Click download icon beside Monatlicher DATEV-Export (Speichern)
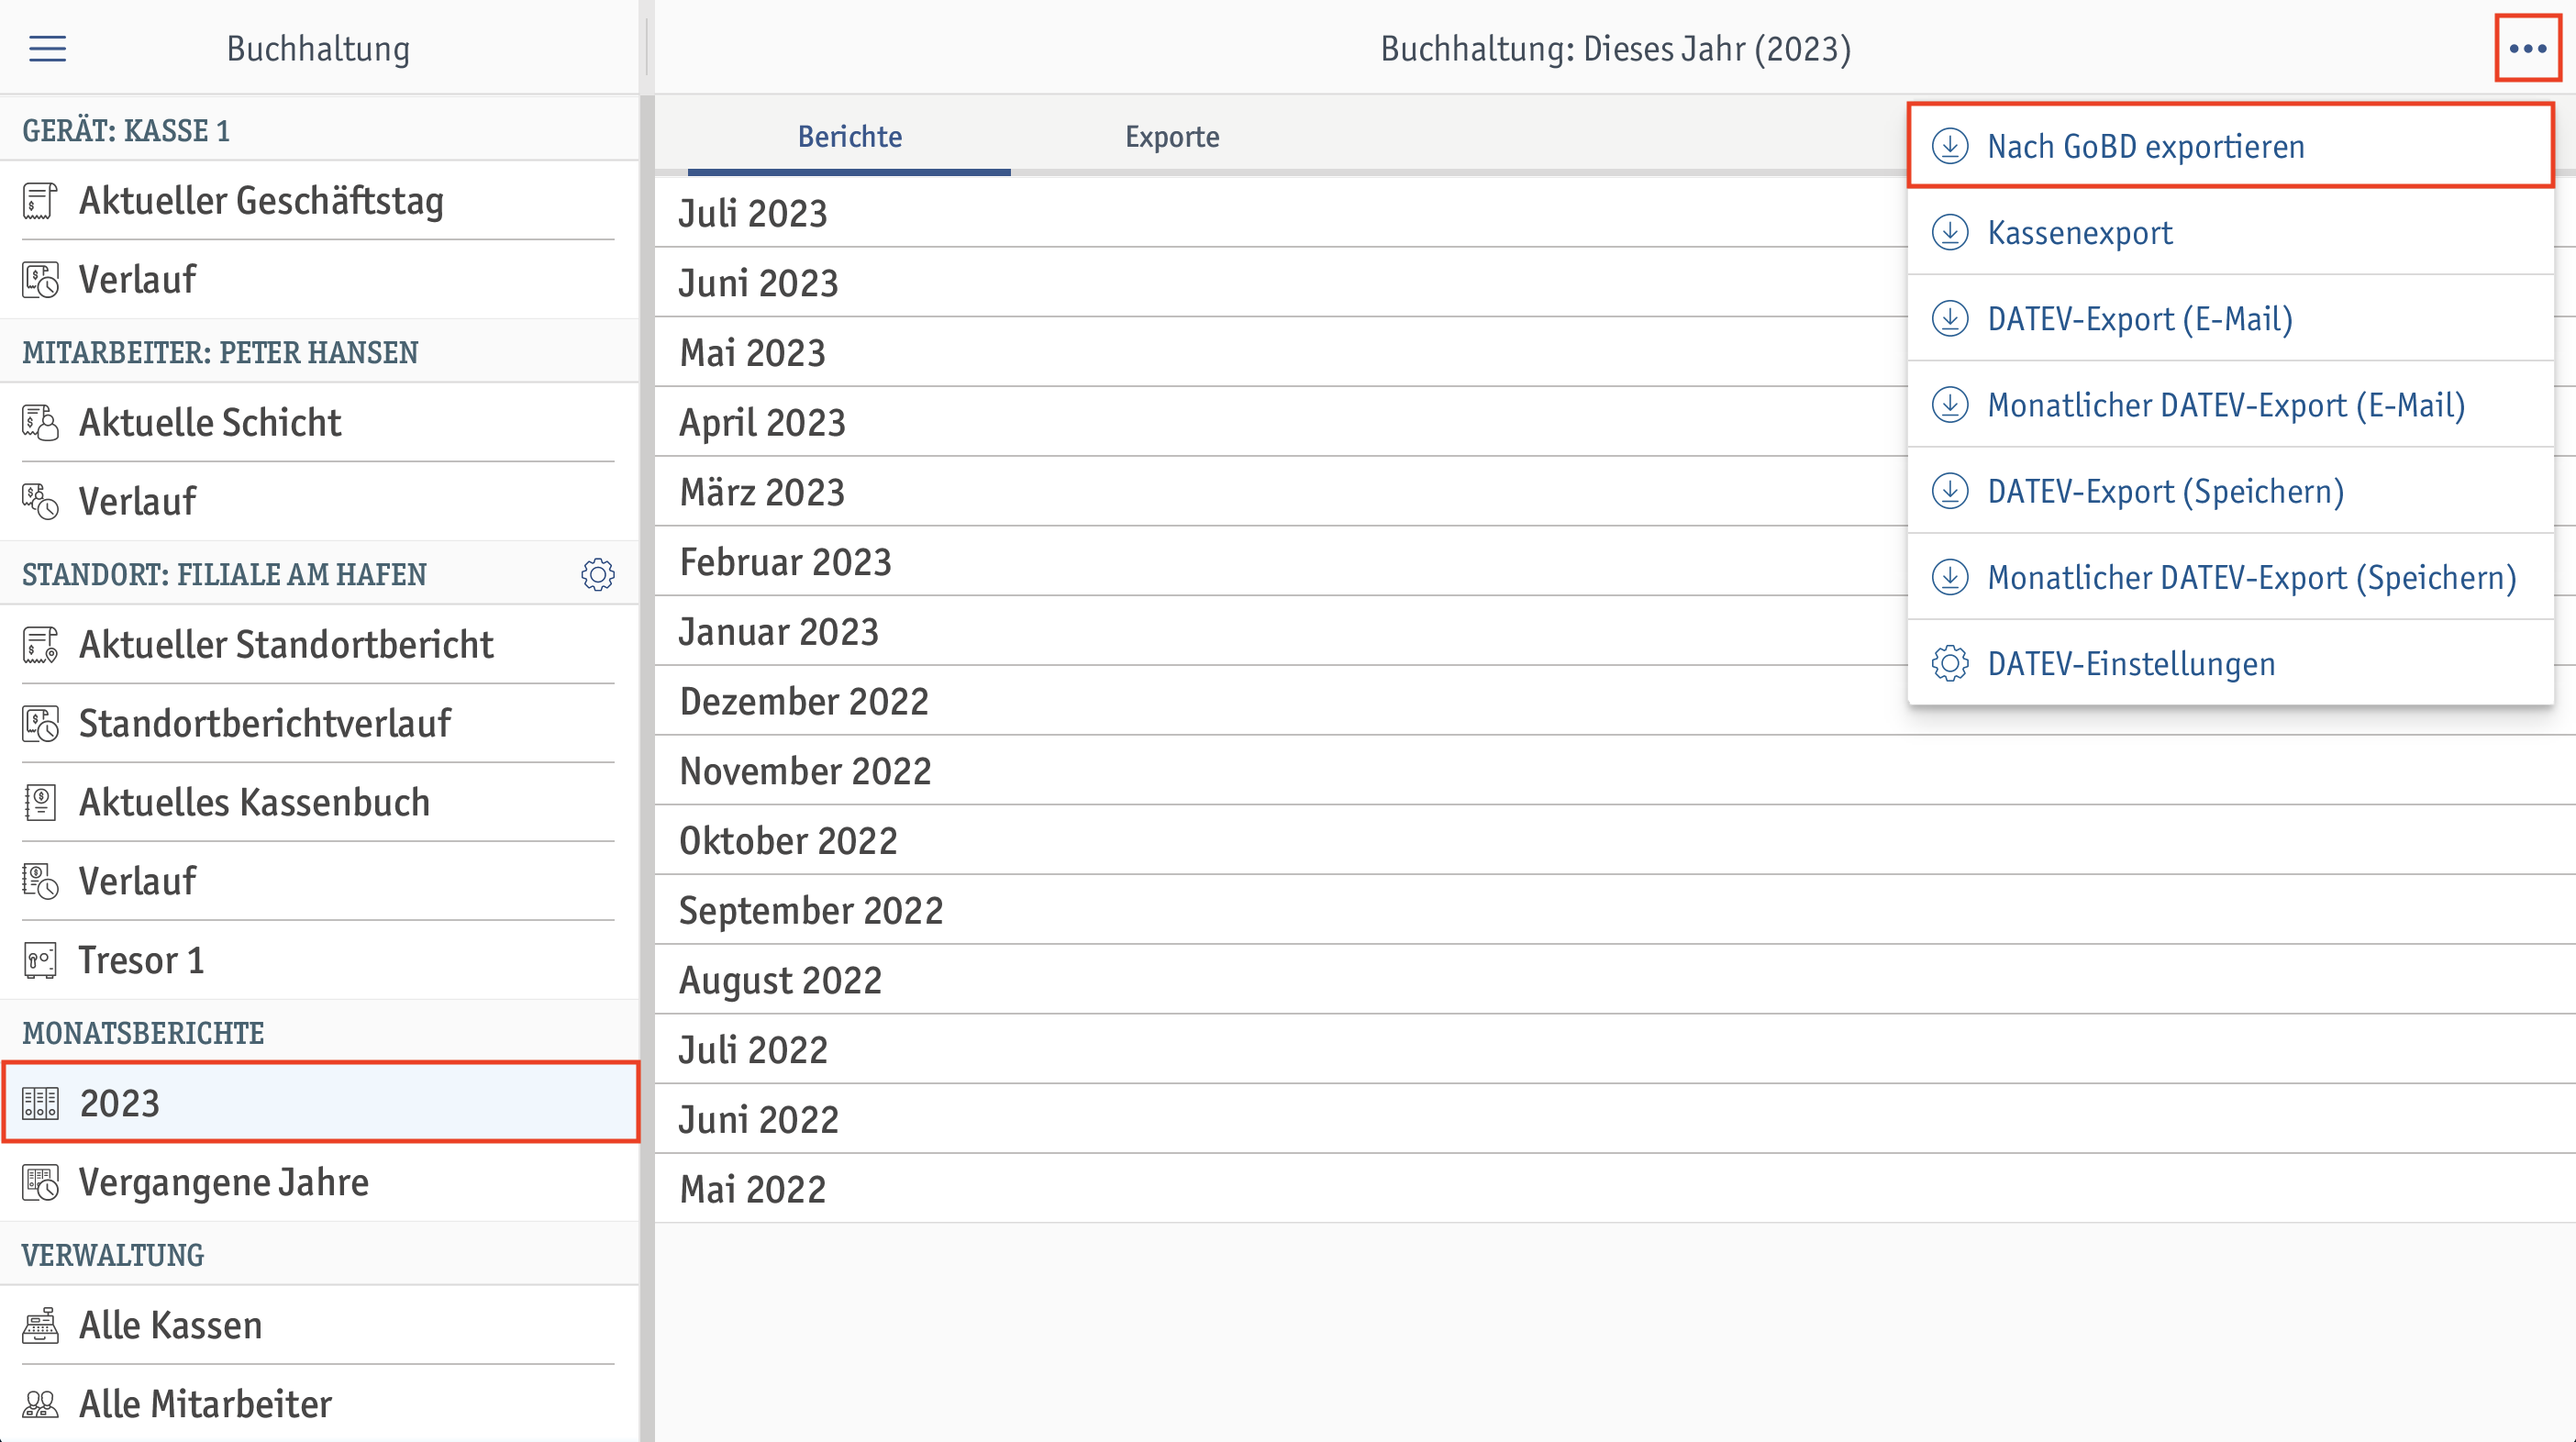 [1950, 577]
